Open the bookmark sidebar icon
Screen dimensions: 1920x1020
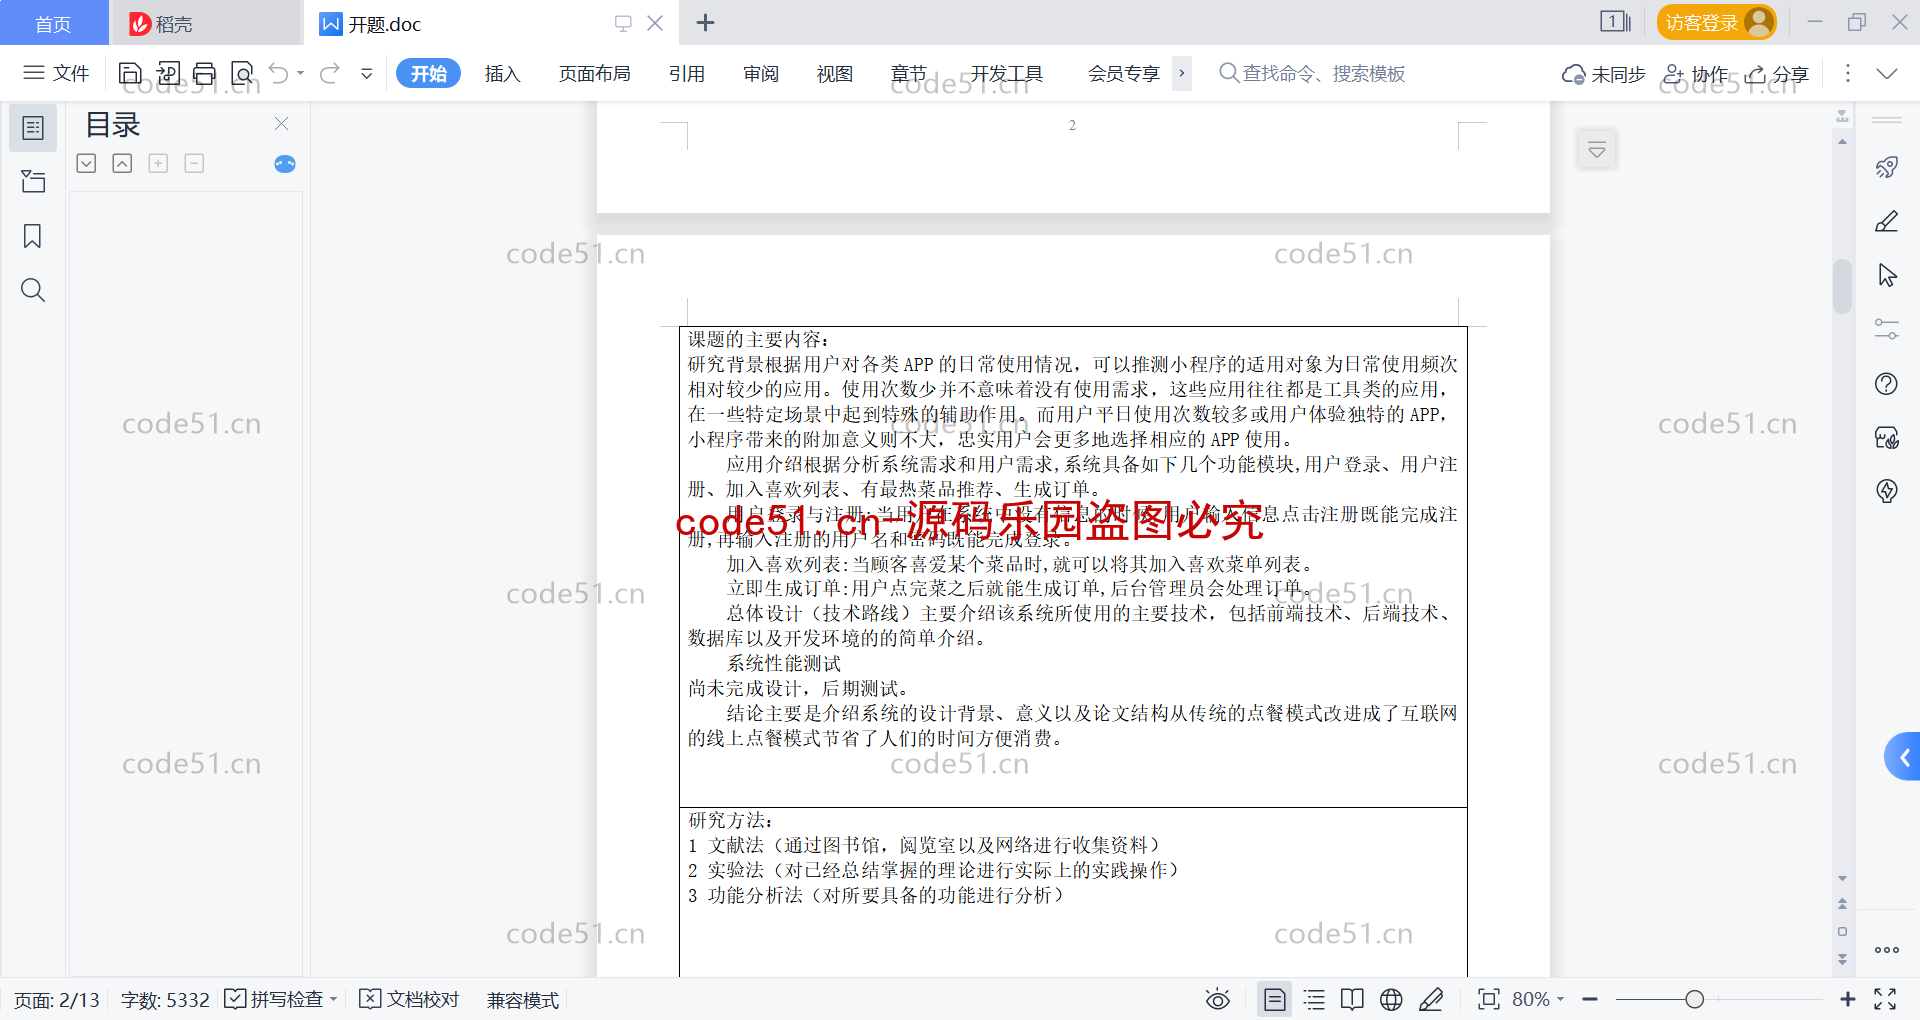(33, 236)
